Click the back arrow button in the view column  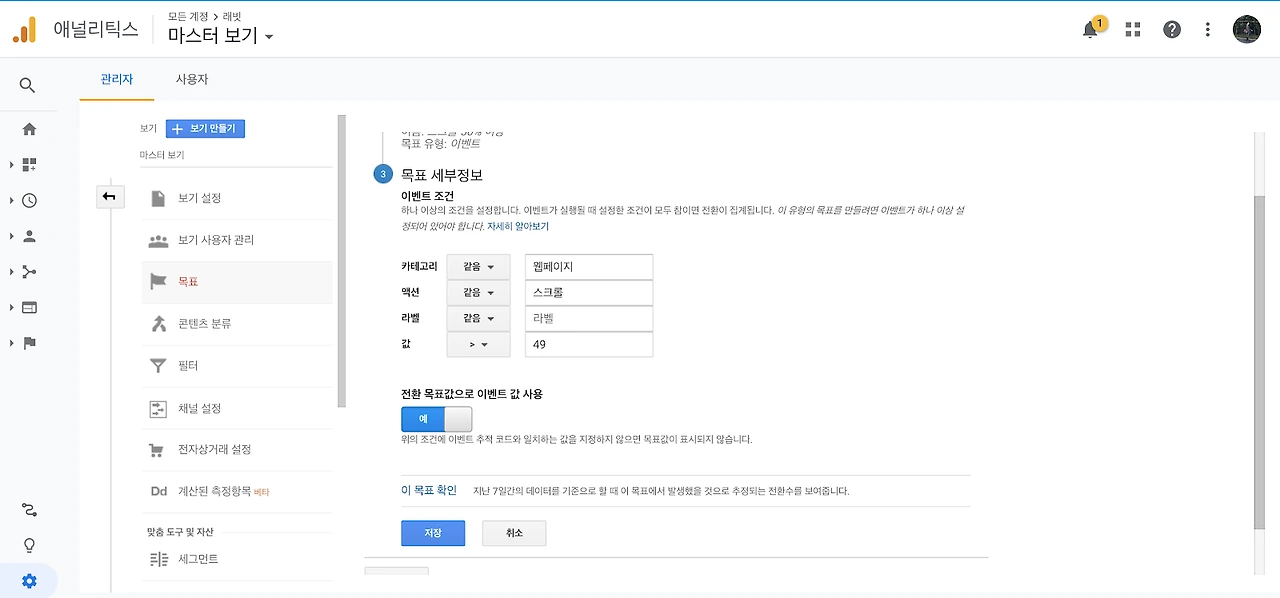click(109, 196)
